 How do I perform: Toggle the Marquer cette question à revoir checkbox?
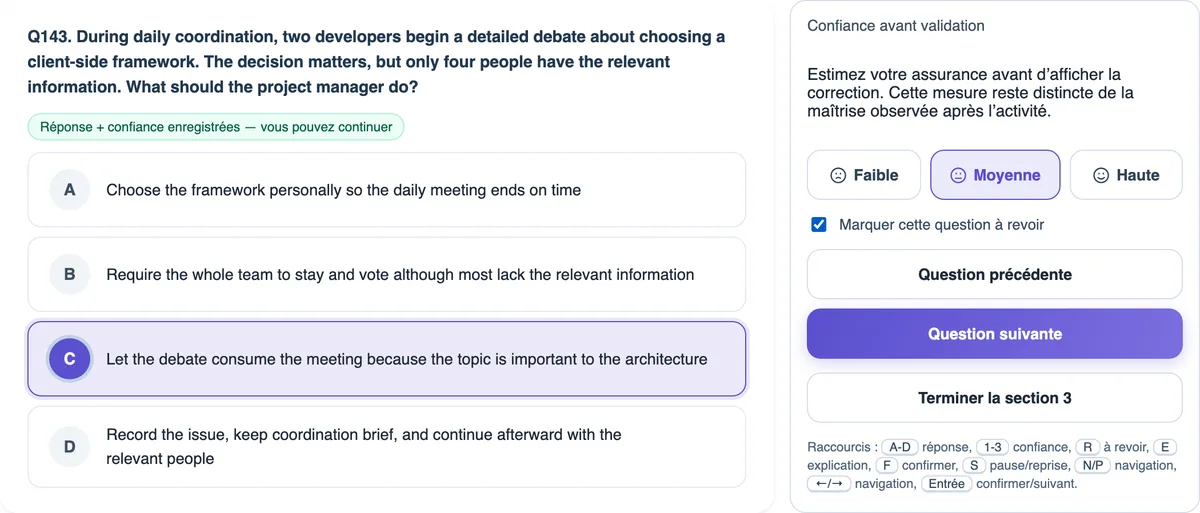pyautogui.click(x=819, y=225)
